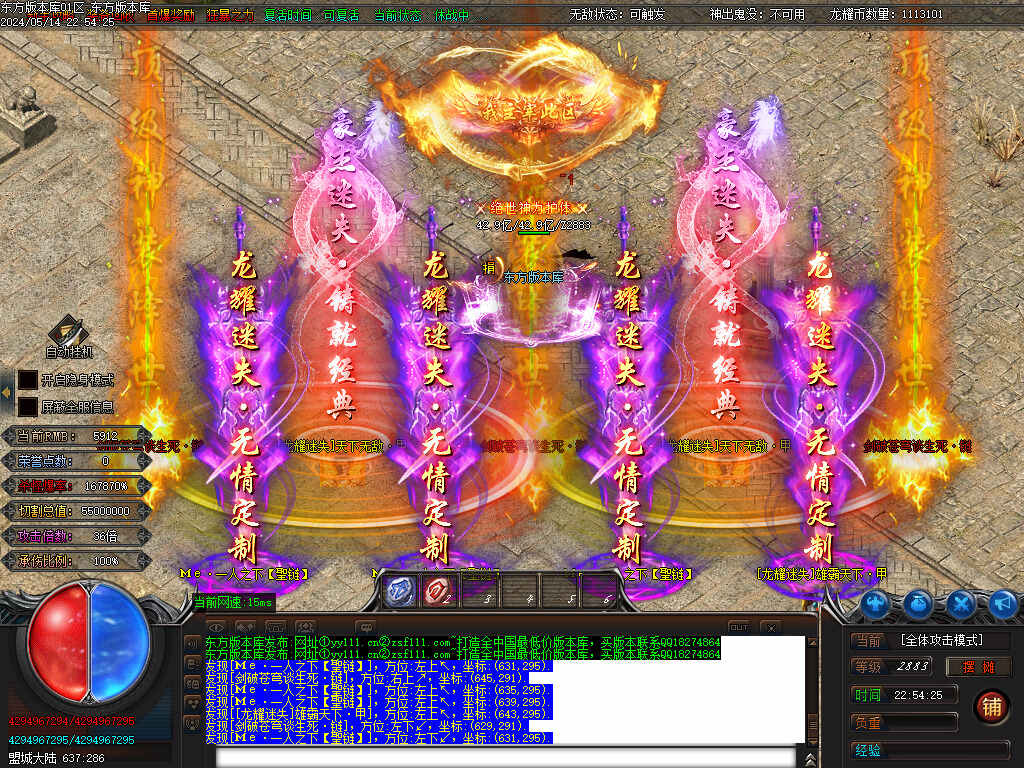Click the fourth icon on the chat toolbar
Viewport: 1024px width, 768px height.
(304, 626)
